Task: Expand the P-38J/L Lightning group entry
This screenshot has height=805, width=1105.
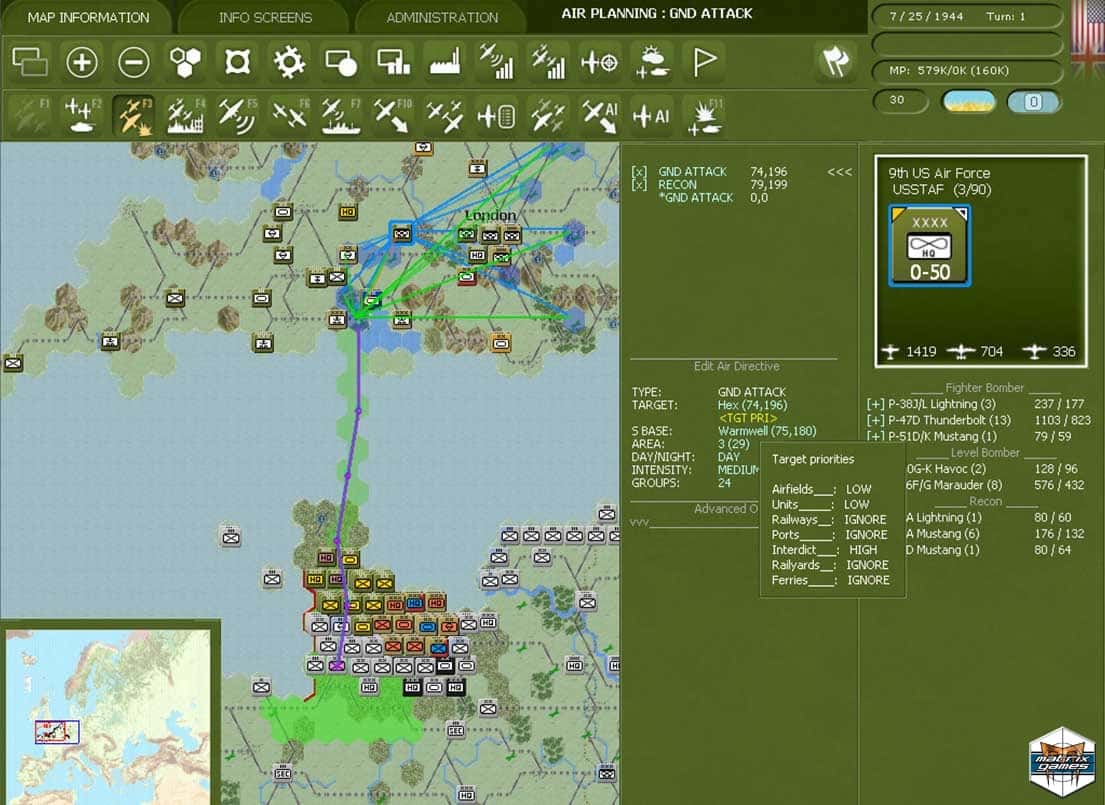Action: click(873, 403)
